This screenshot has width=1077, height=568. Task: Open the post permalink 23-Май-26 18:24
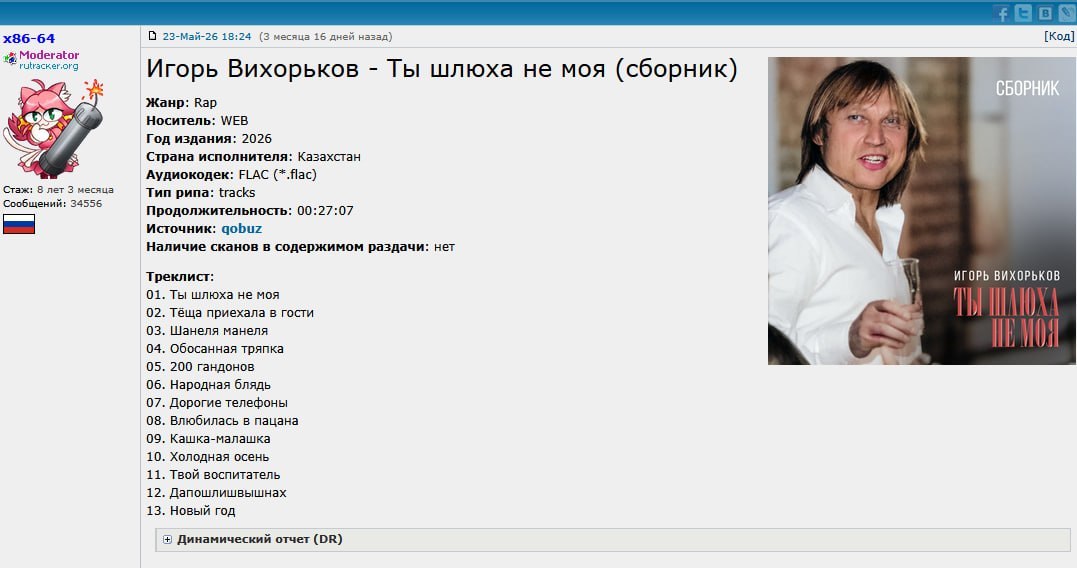point(207,36)
